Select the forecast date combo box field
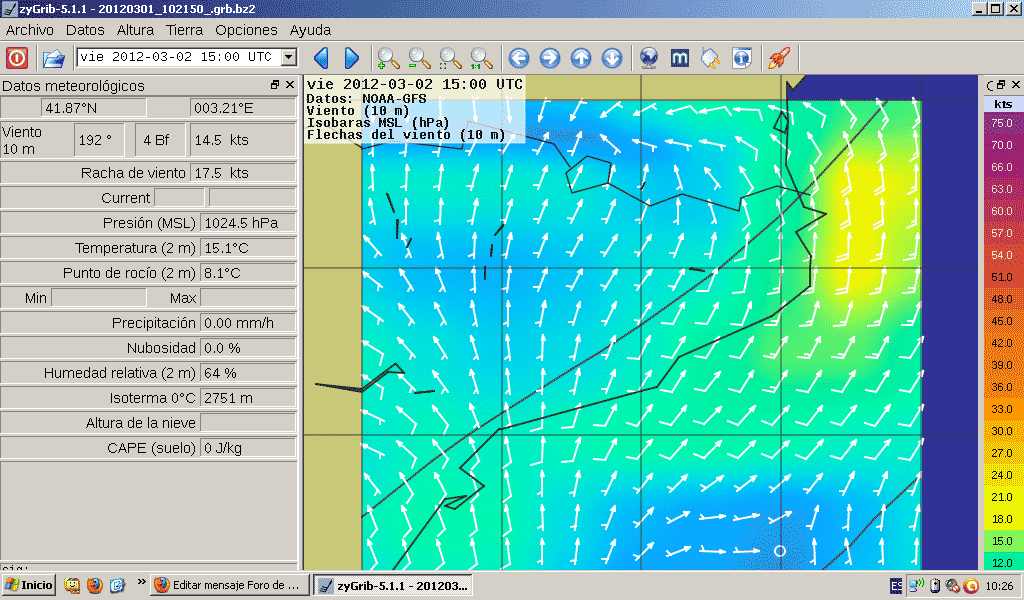Image resolution: width=1024 pixels, height=600 pixels. coord(187,57)
